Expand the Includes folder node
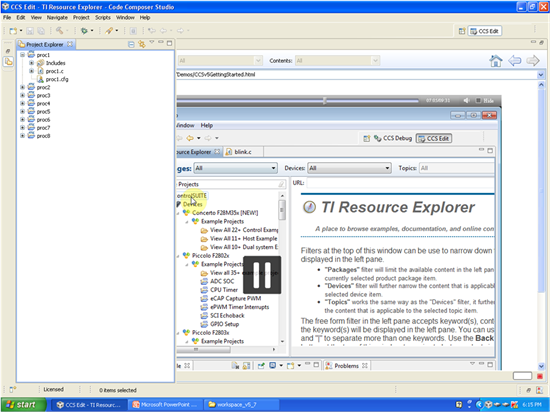This screenshot has height=412, width=550. 31,63
